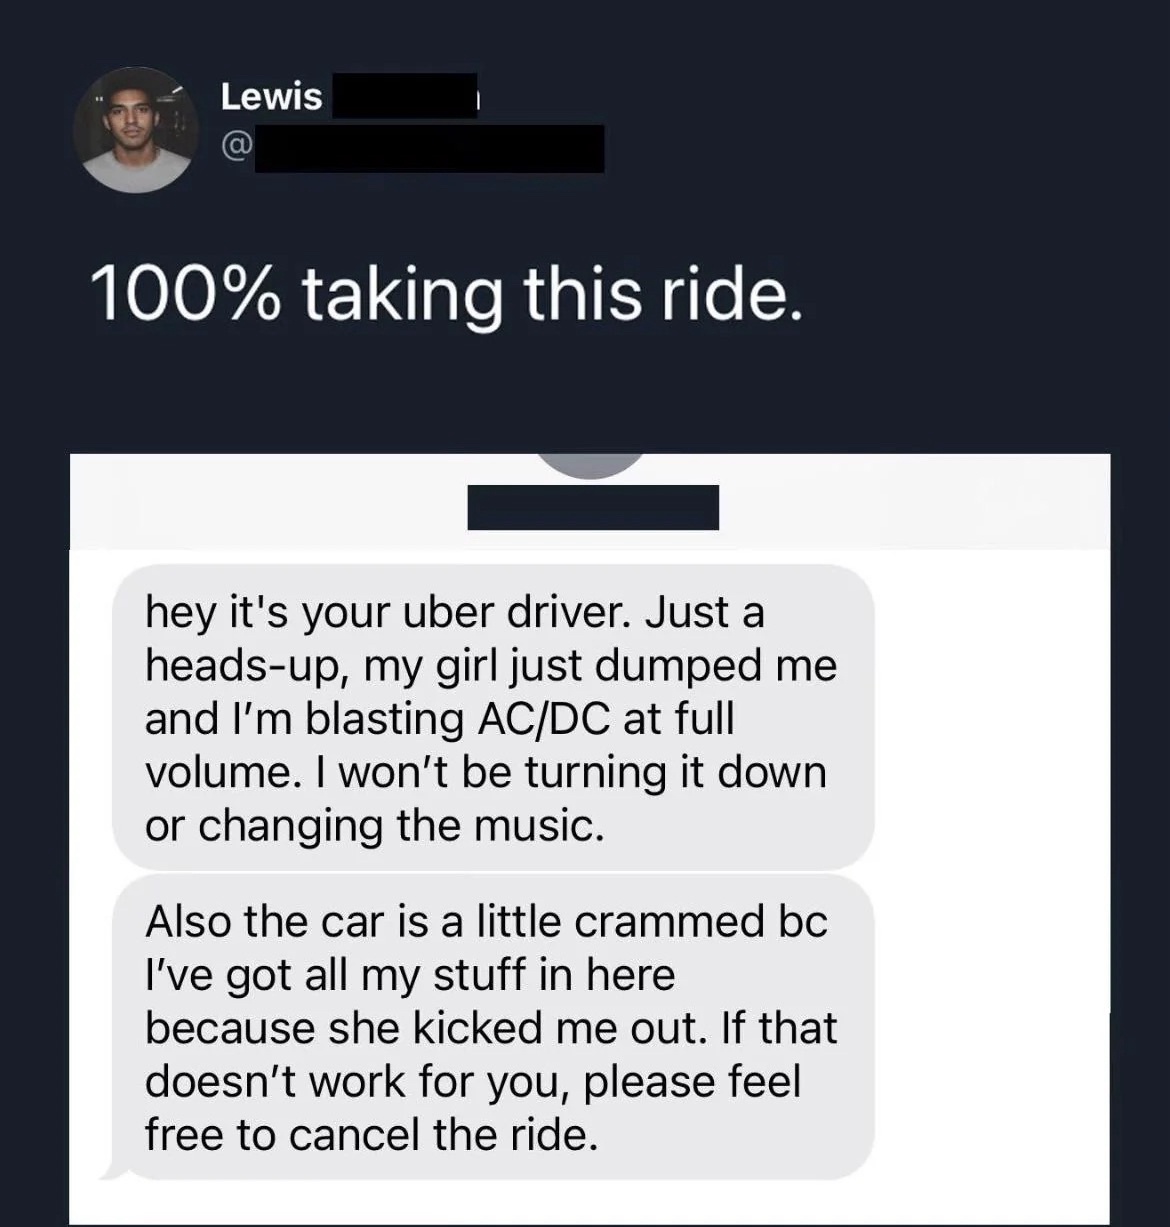Click tweet text "100% taking this ride."

pos(446,297)
